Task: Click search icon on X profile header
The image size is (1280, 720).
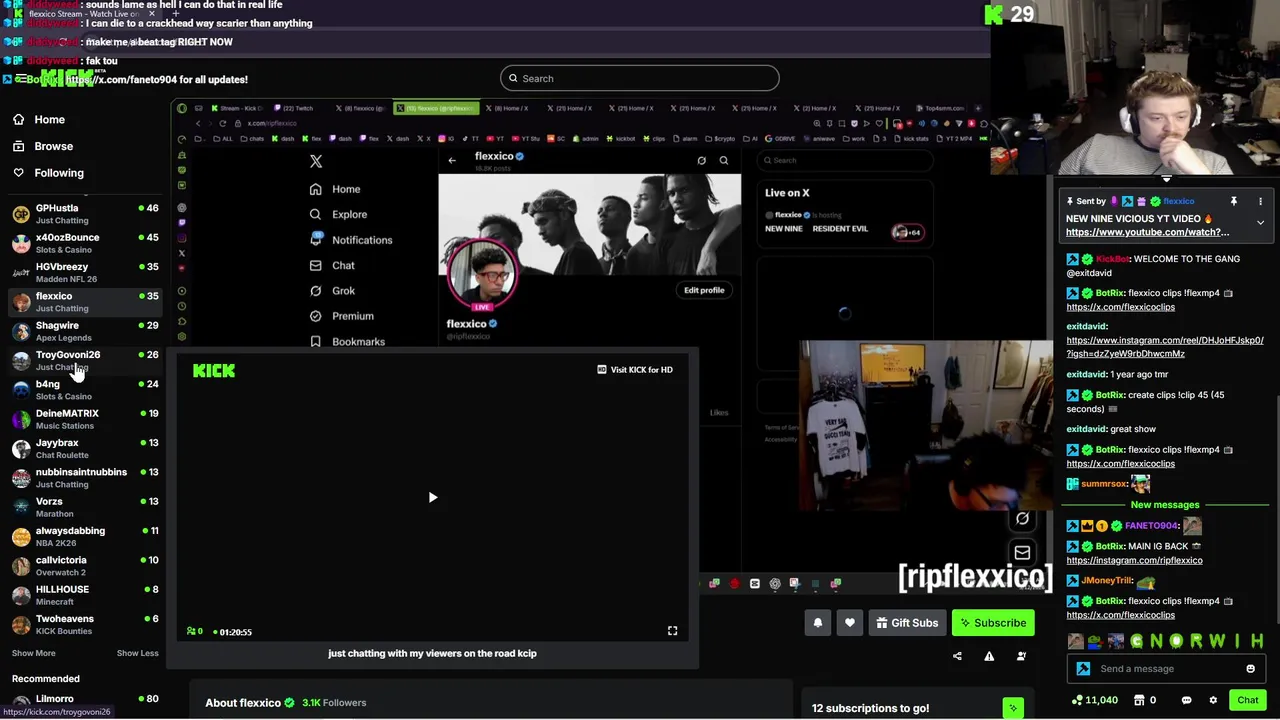Action: [x=724, y=160]
